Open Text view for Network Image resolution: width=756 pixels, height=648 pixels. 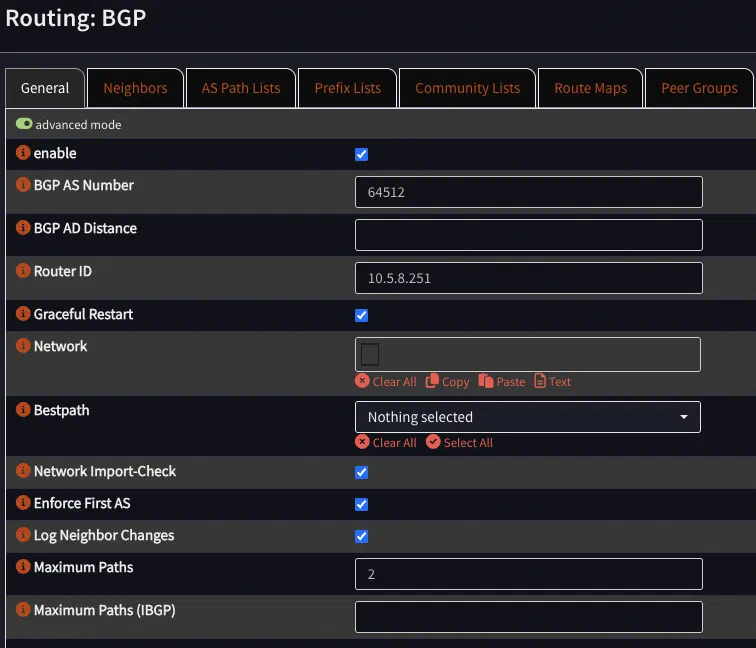click(x=553, y=381)
